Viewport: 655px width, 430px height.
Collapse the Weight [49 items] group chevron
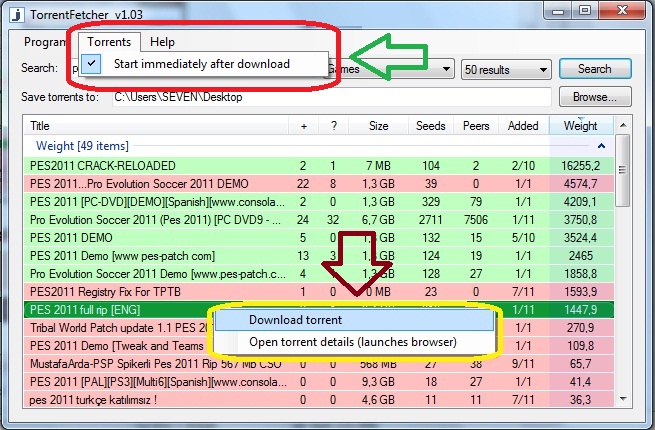pos(602,146)
